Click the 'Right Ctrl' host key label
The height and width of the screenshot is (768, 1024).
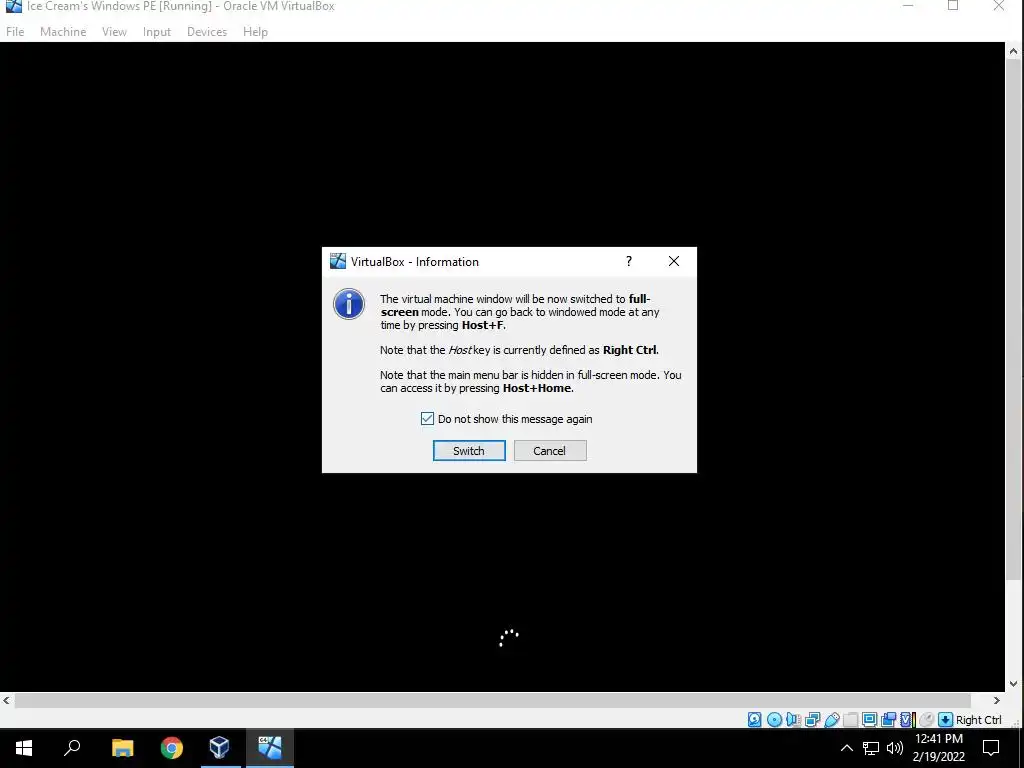(x=978, y=720)
